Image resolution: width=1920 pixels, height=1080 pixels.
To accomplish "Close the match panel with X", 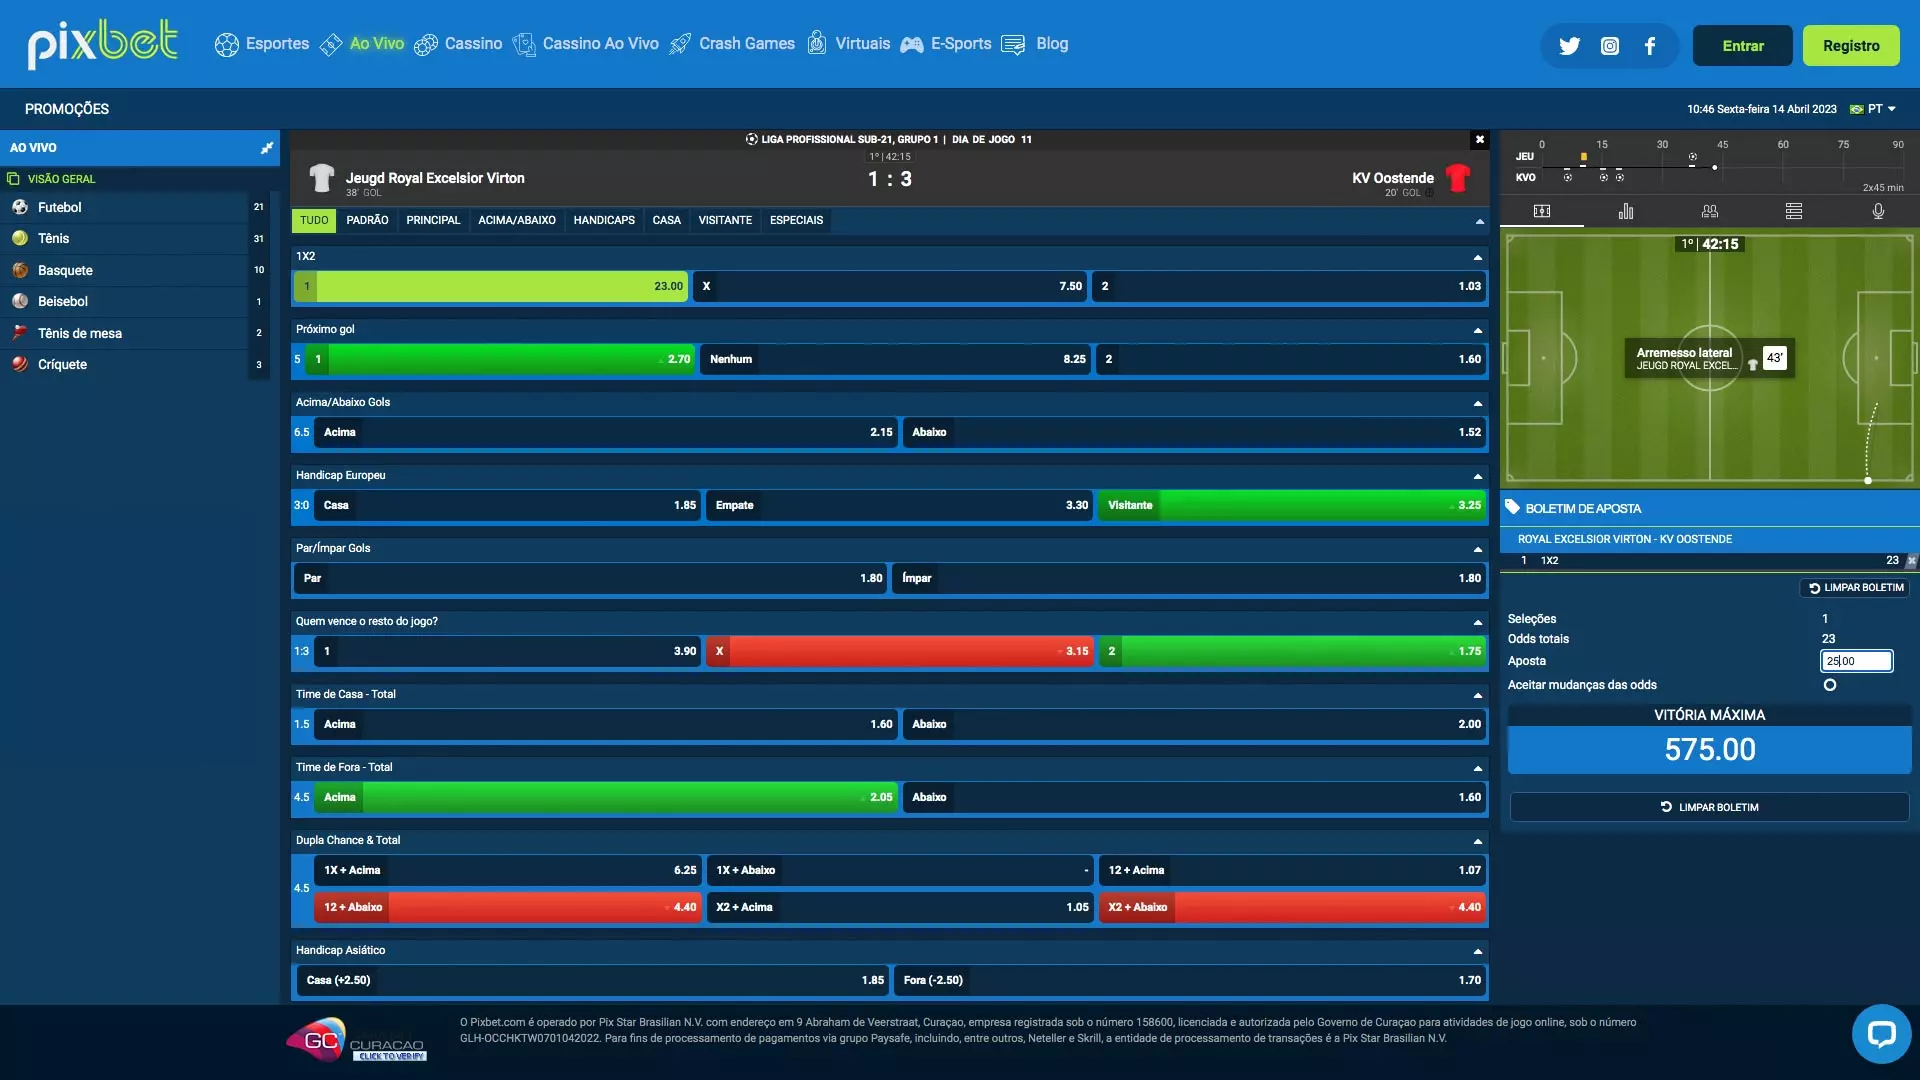I will [x=1480, y=139].
